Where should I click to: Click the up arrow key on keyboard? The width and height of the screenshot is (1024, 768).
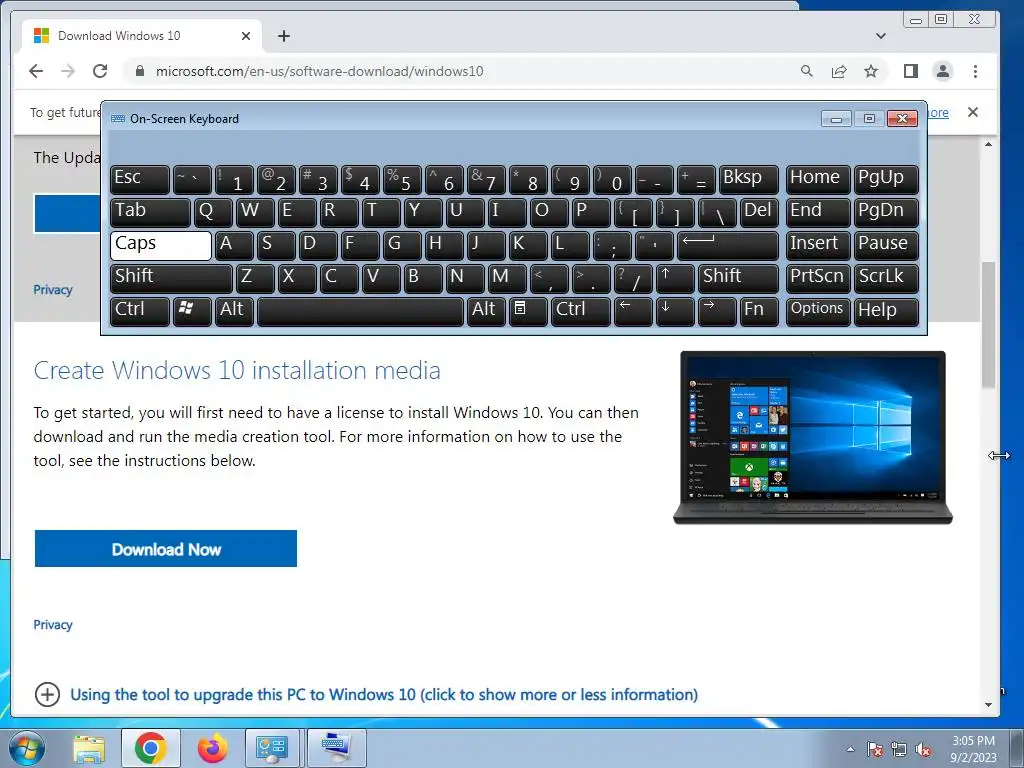tap(675, 278)
